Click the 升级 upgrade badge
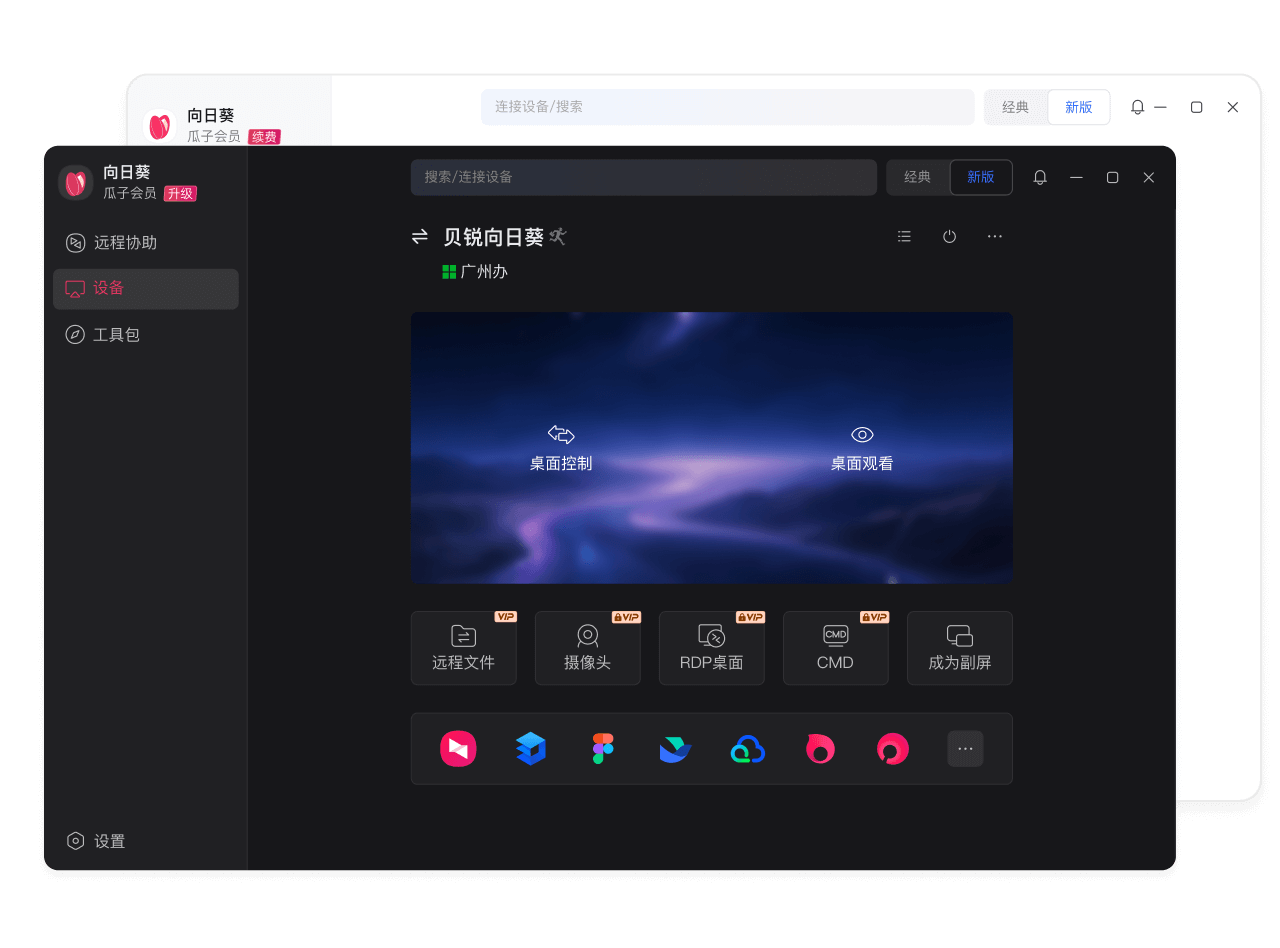The width and height of the screenshot is (1280, 948). click(180, 194)
